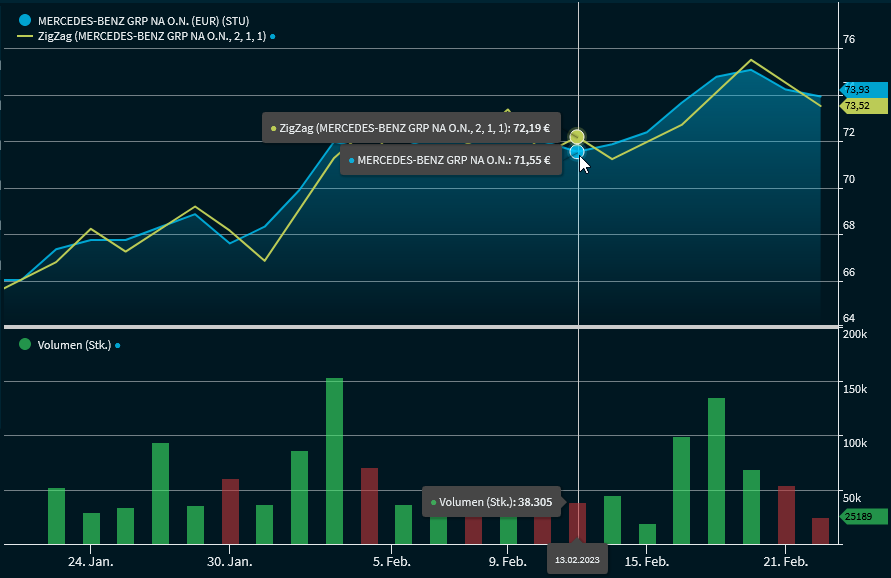Select the last red volume bar on the right
This screenshot has height=578, width=891.
[820, 530]
